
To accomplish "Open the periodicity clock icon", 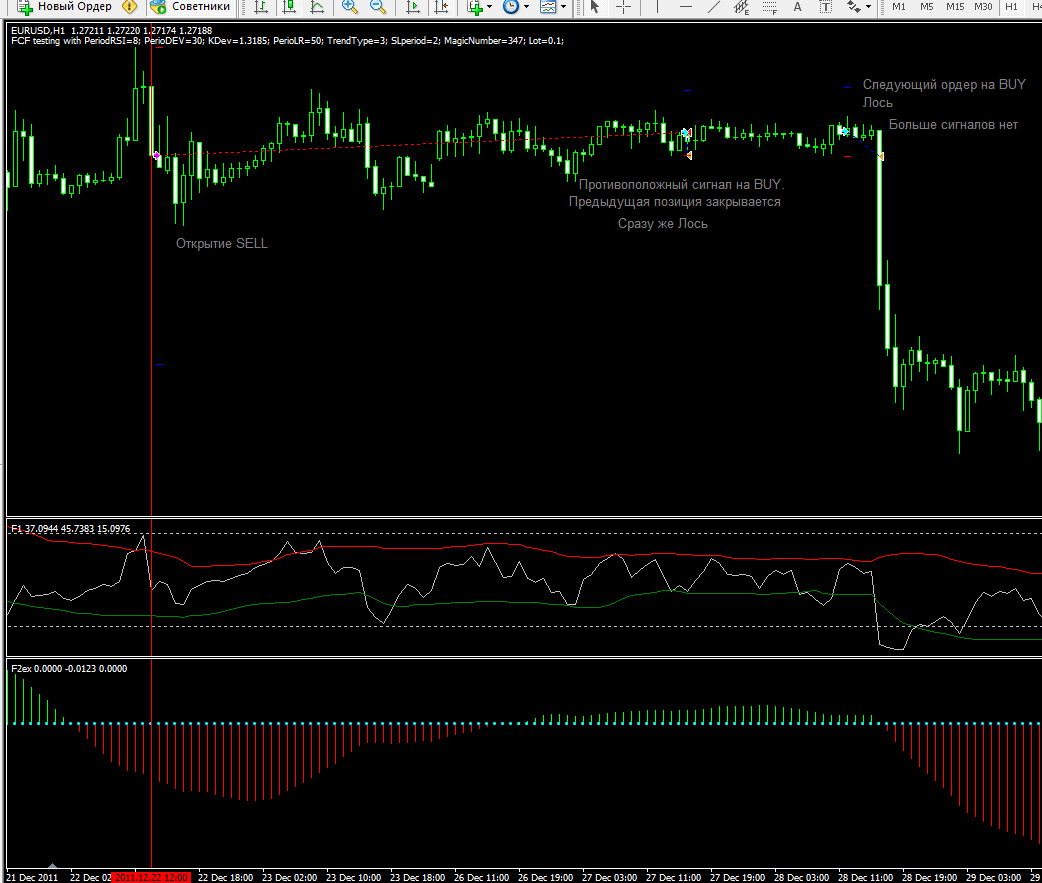I will coord(511,7).
